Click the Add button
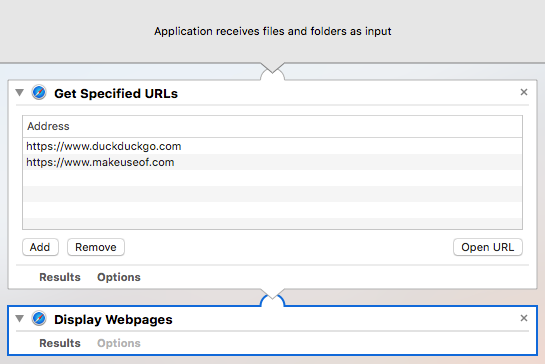The width and height of the screenshot is (545, 364). click(x=40, y=247)
